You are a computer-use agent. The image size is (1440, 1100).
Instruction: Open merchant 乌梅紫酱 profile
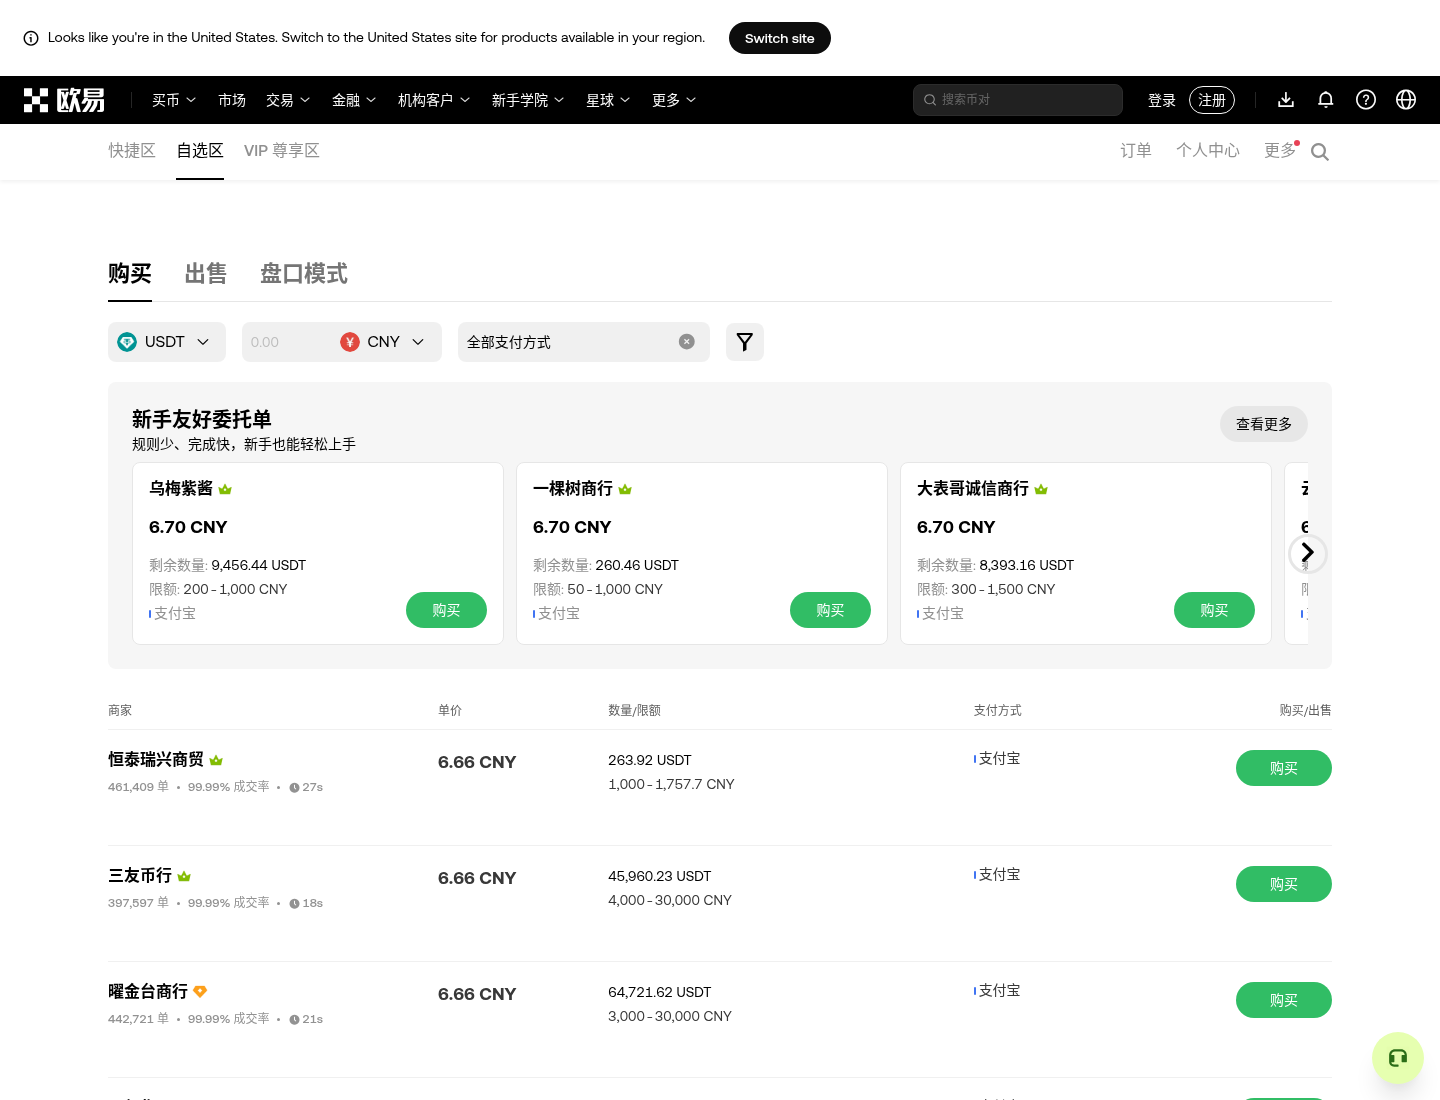tap(181, 489)
